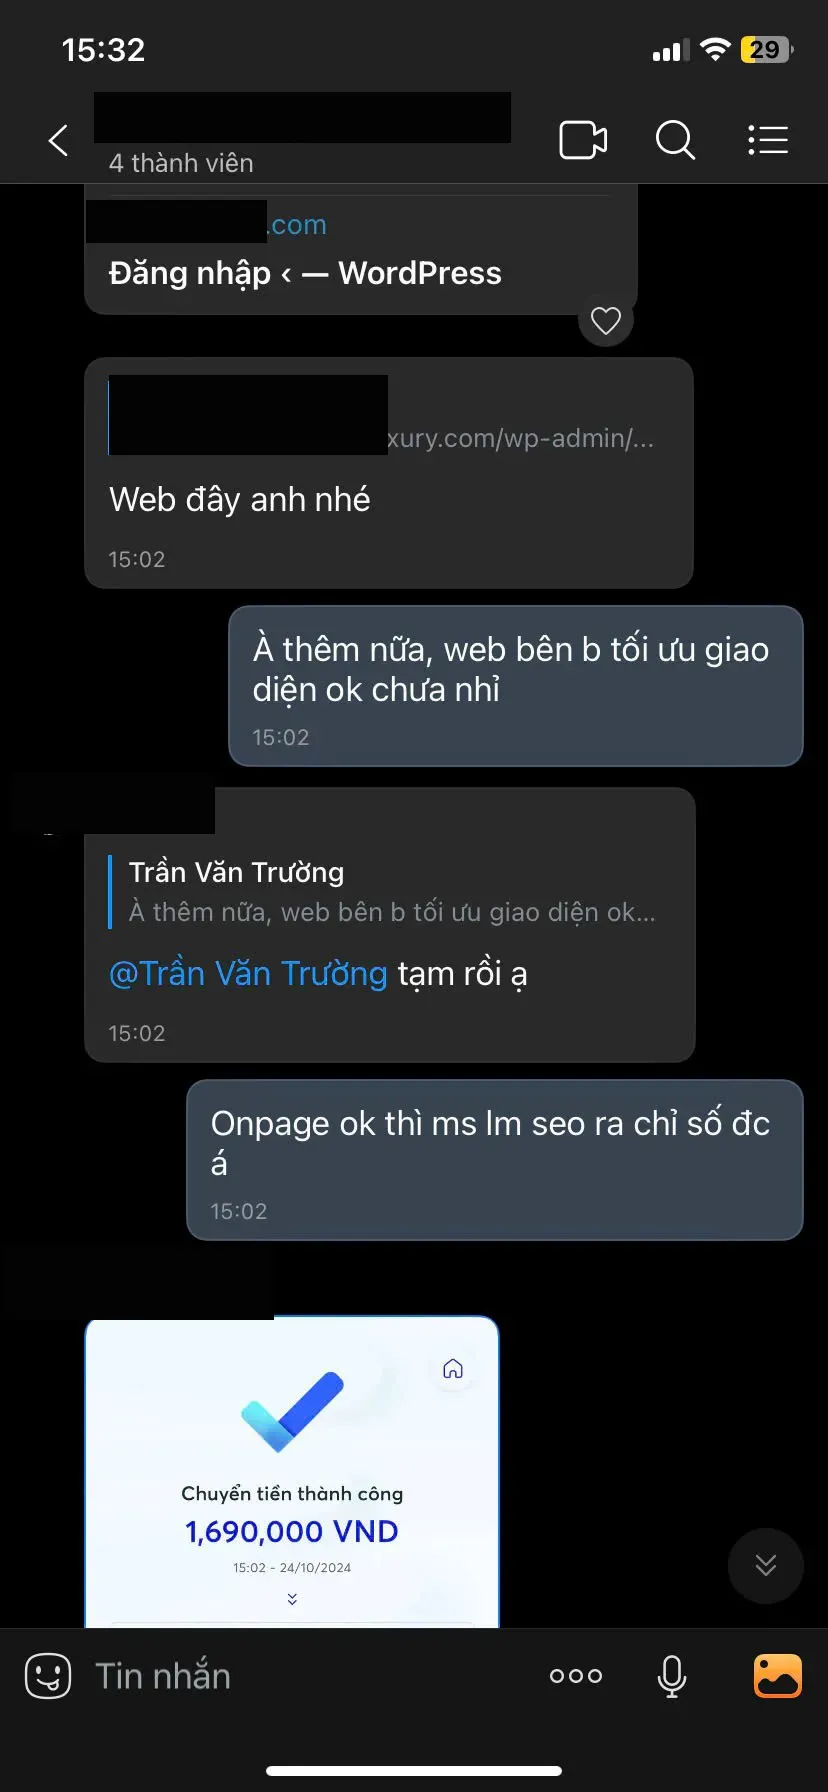Open the transfer success image
This screenshot has width=828, height=1792.
[x=292, y=1472]
